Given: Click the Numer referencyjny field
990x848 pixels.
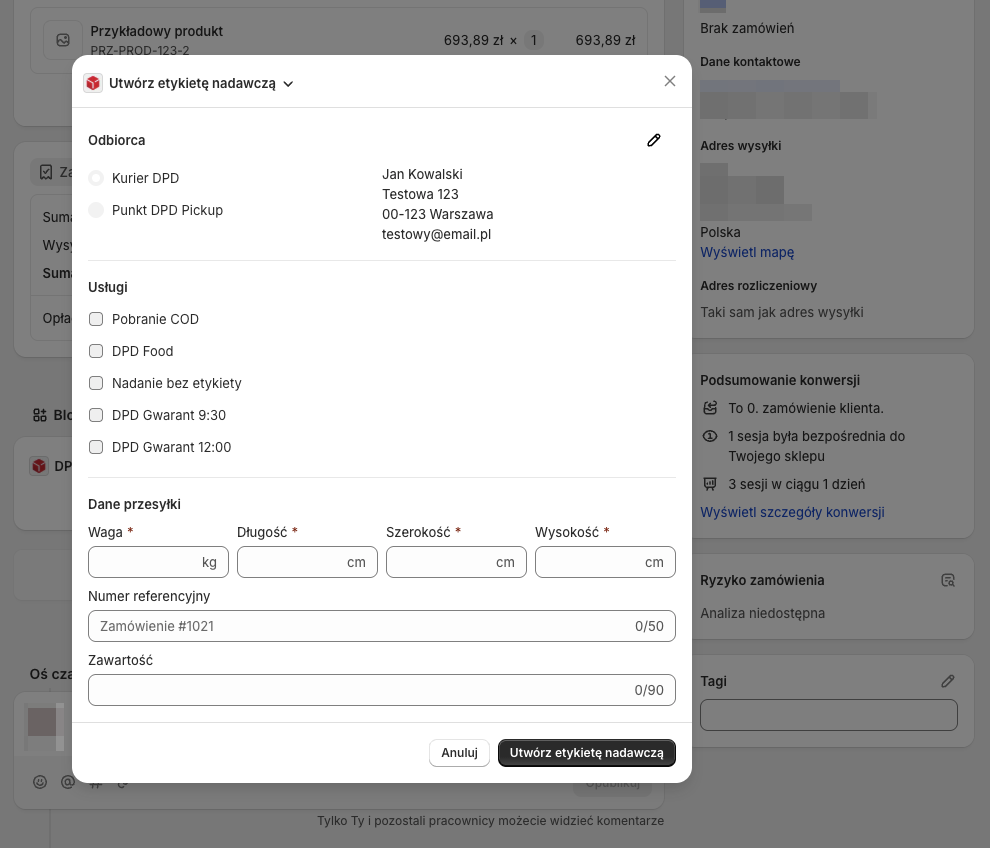Looking at the screenshot, I should pyautogui.click(x=382, y=626).
